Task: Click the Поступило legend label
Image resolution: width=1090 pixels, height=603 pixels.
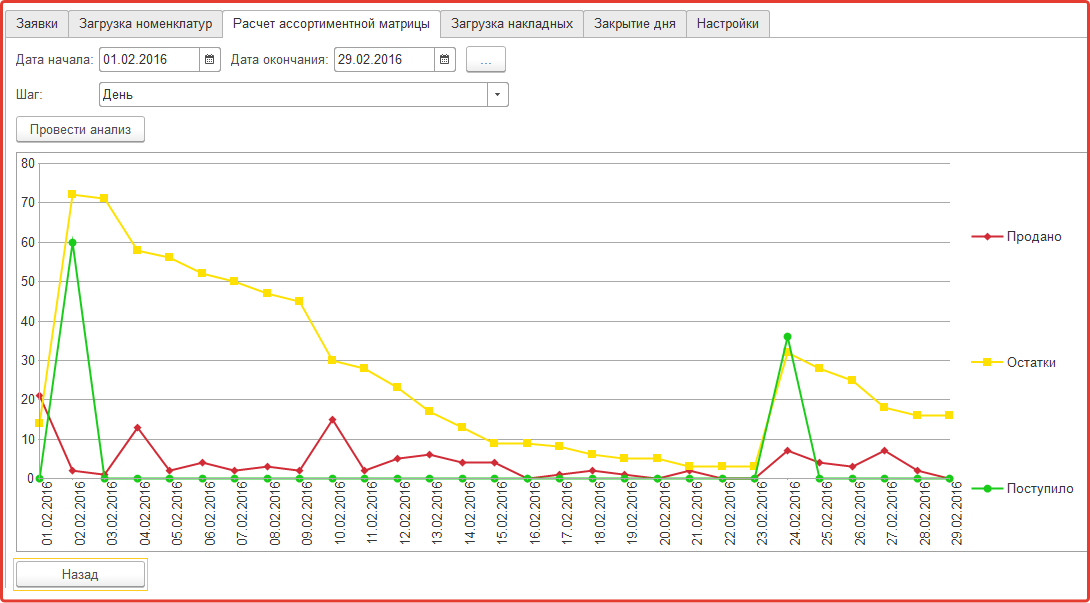Action: (1040, 488)
